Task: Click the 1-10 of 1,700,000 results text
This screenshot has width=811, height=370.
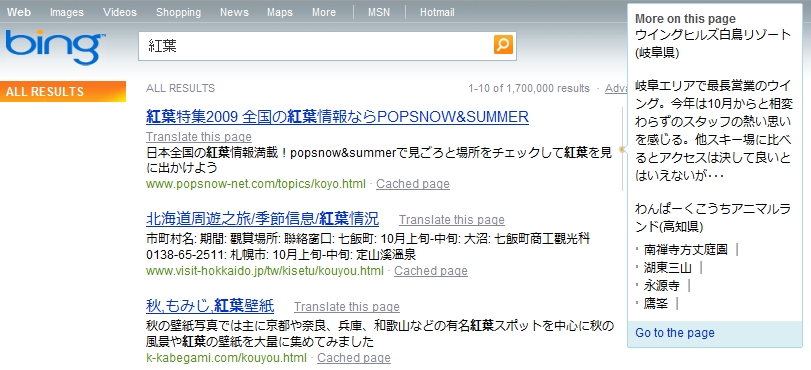Action: (529, 88)
